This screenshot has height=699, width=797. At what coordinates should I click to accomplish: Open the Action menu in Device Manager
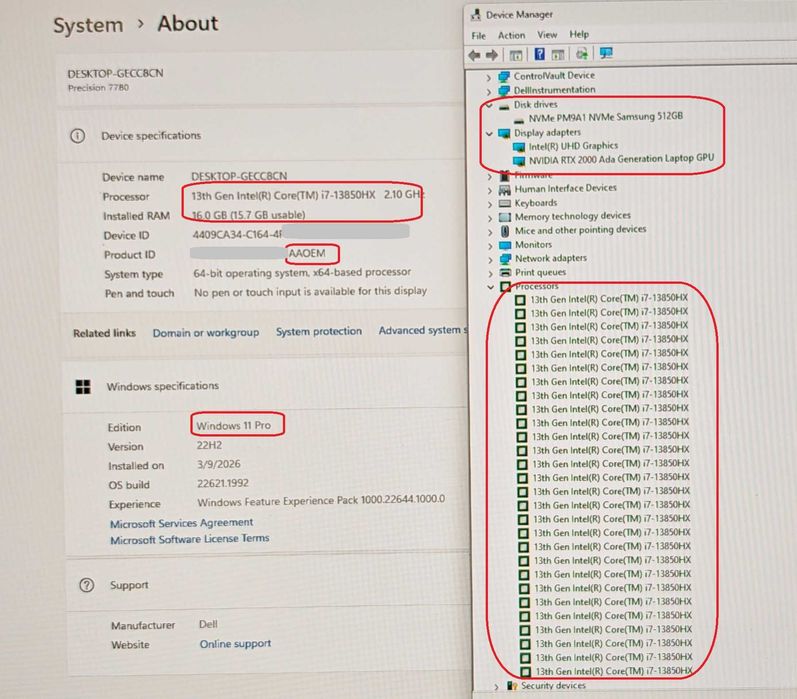click(511, 35)
